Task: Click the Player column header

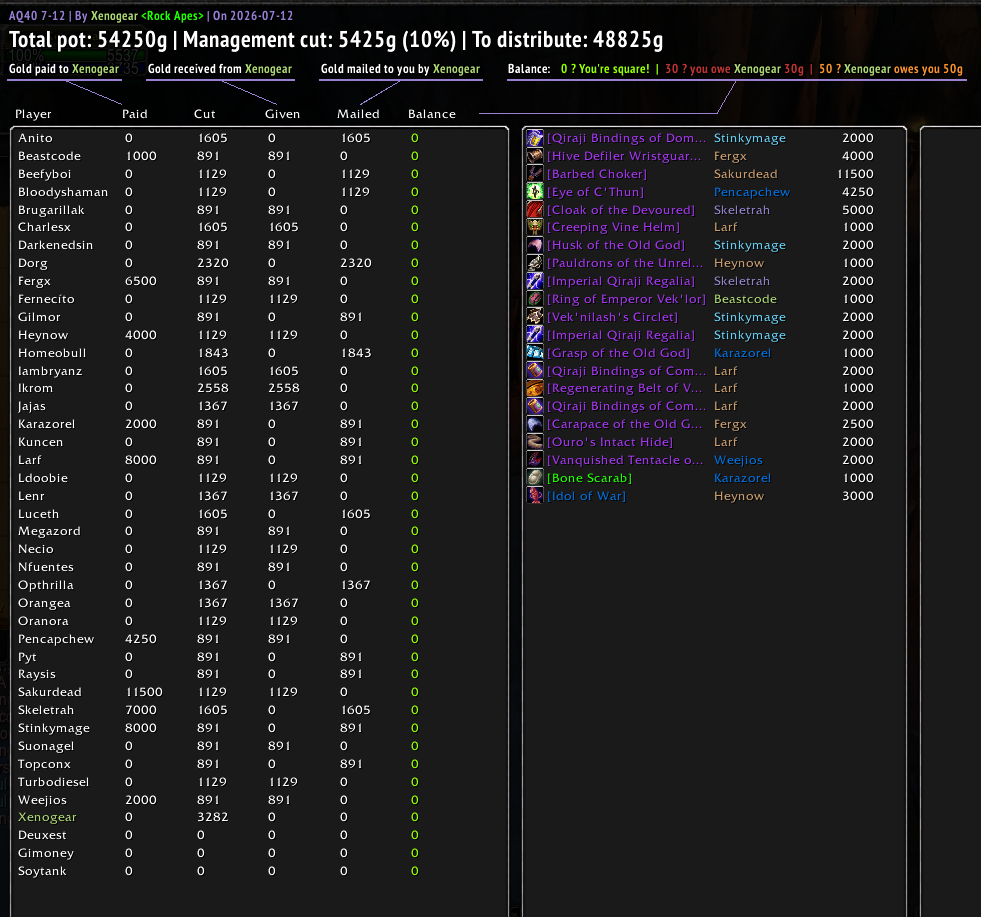Action: tap(33, 114)
